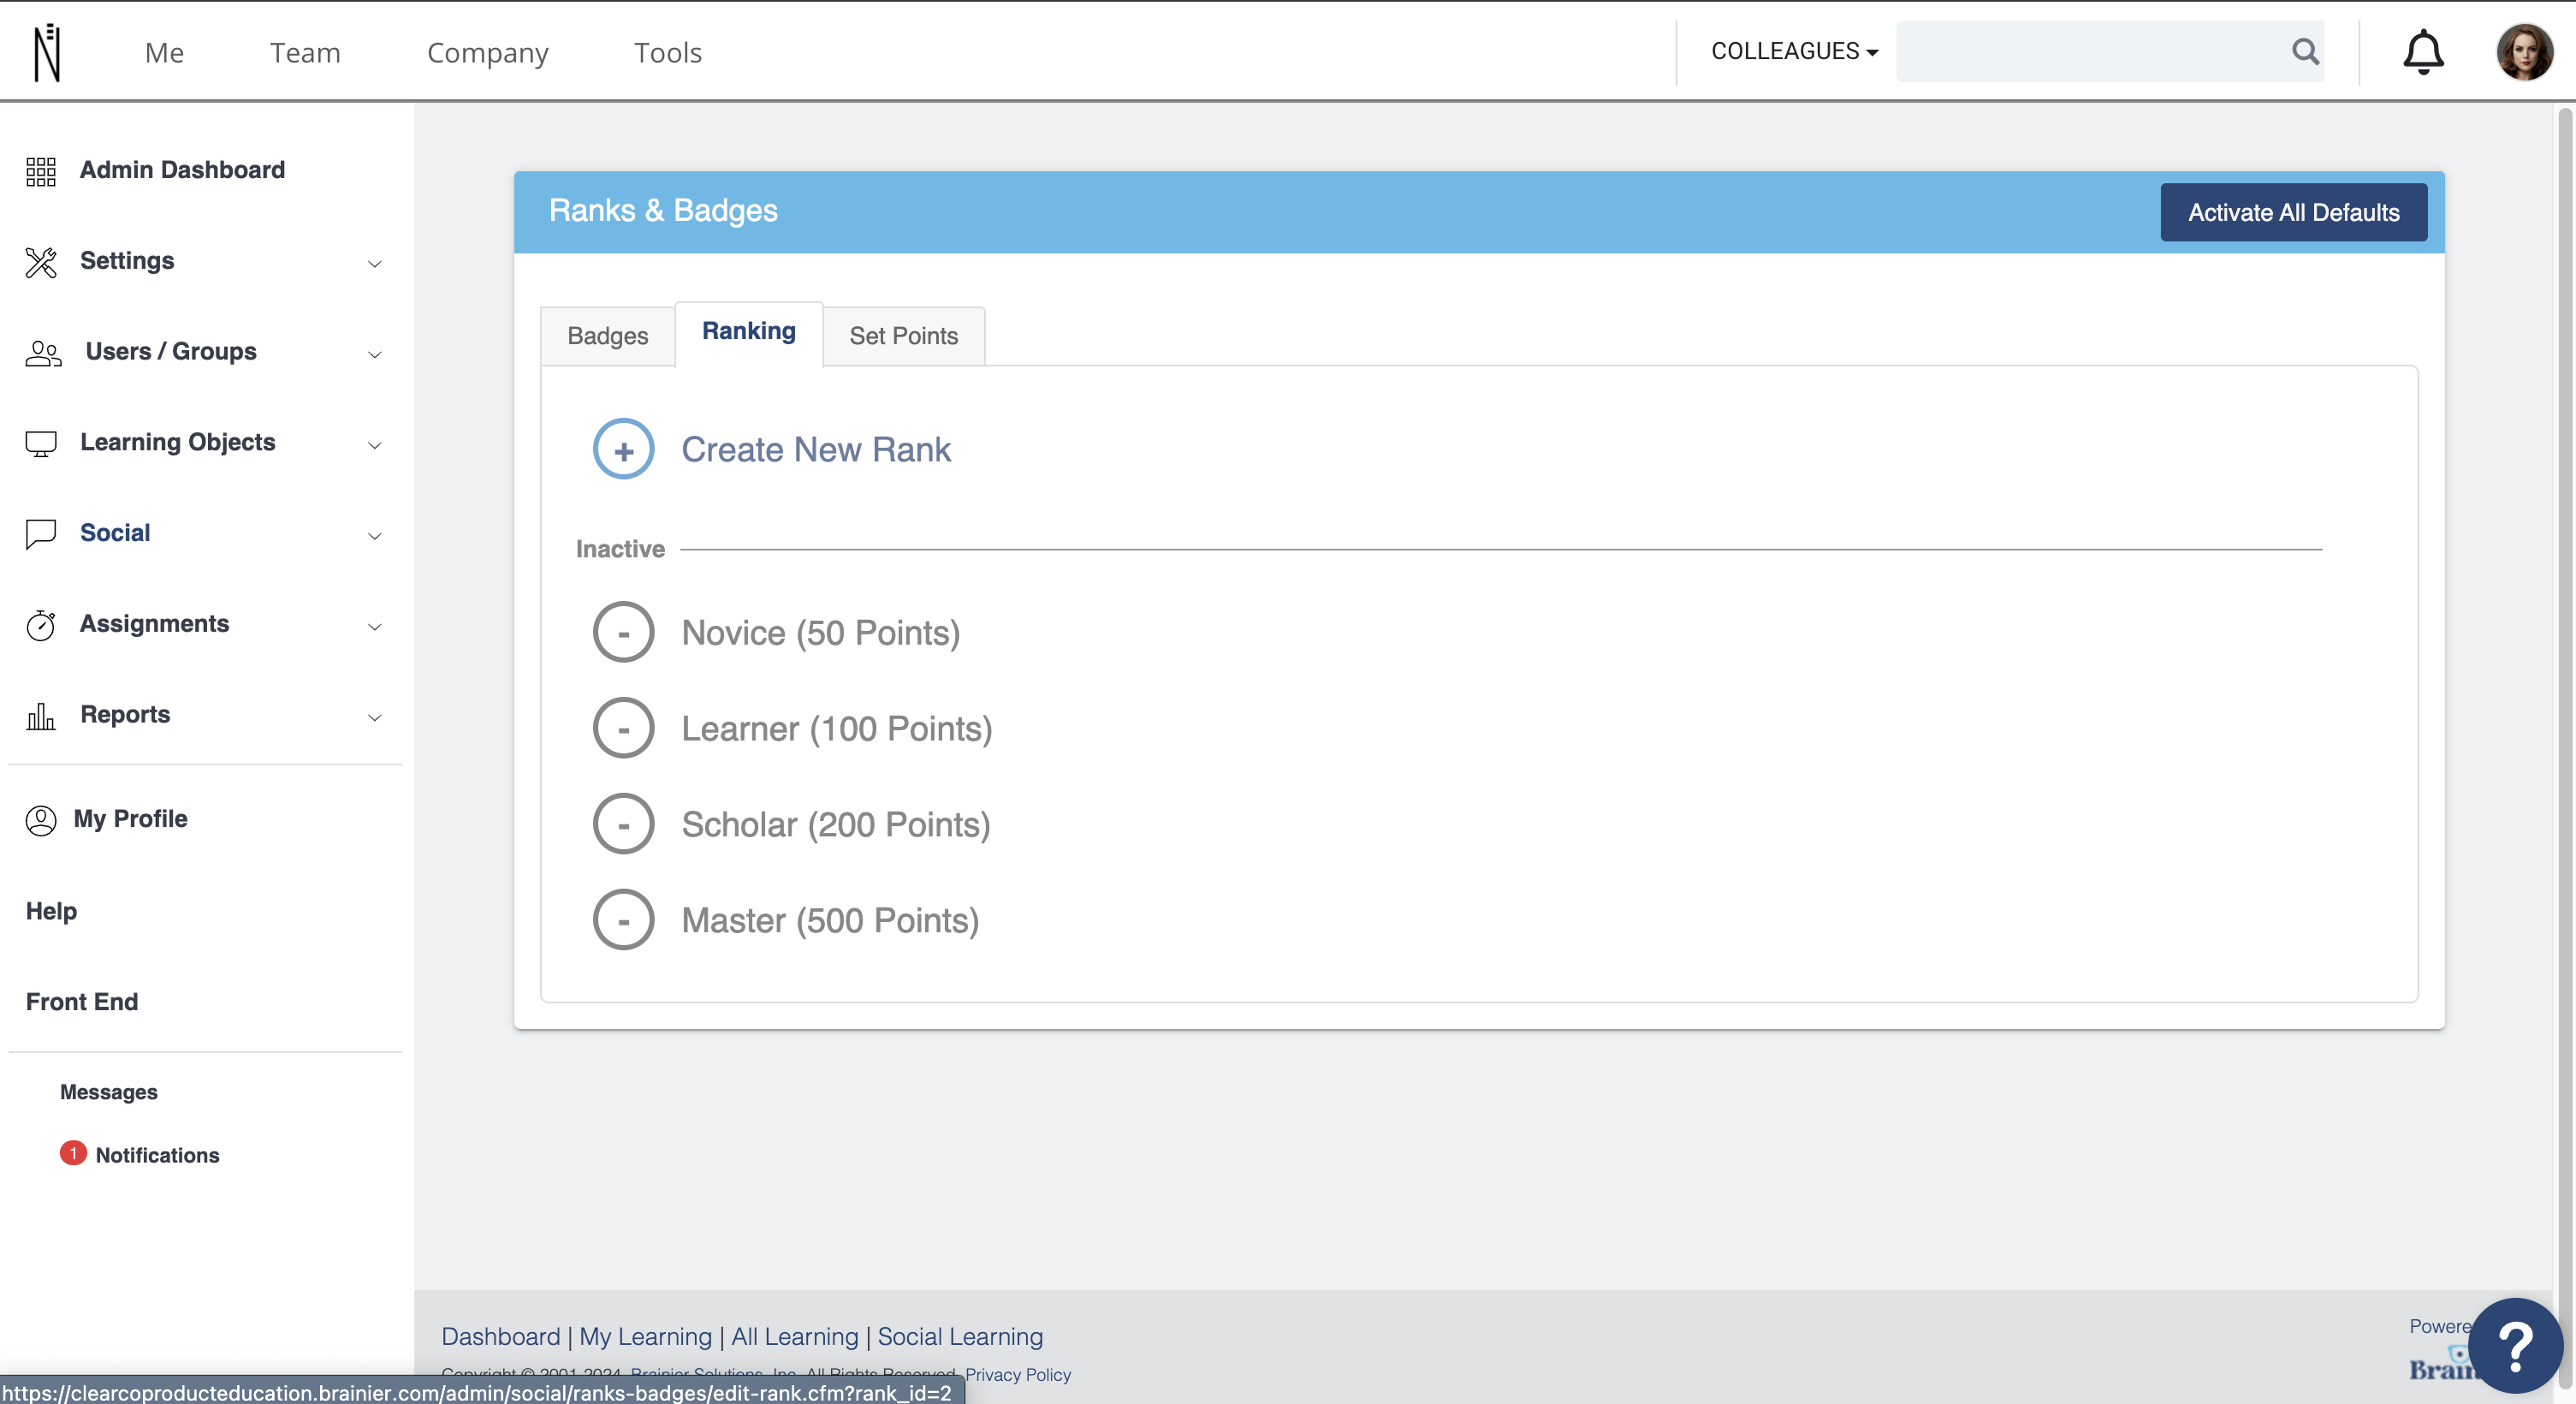Toggle the Scholar rank minus circle
2576x1404 pixels.
[x=623, y=824]
